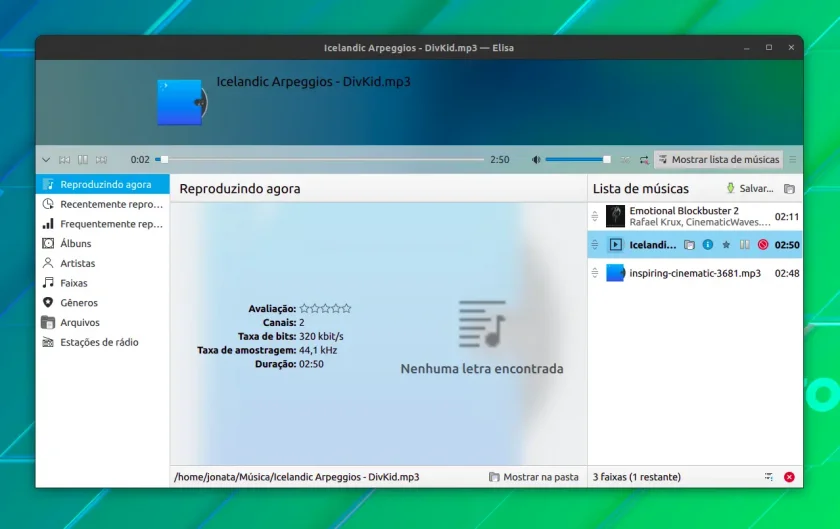840x529 pixels.
Task: Open the Arquivos browser
Action: point(103,323)
